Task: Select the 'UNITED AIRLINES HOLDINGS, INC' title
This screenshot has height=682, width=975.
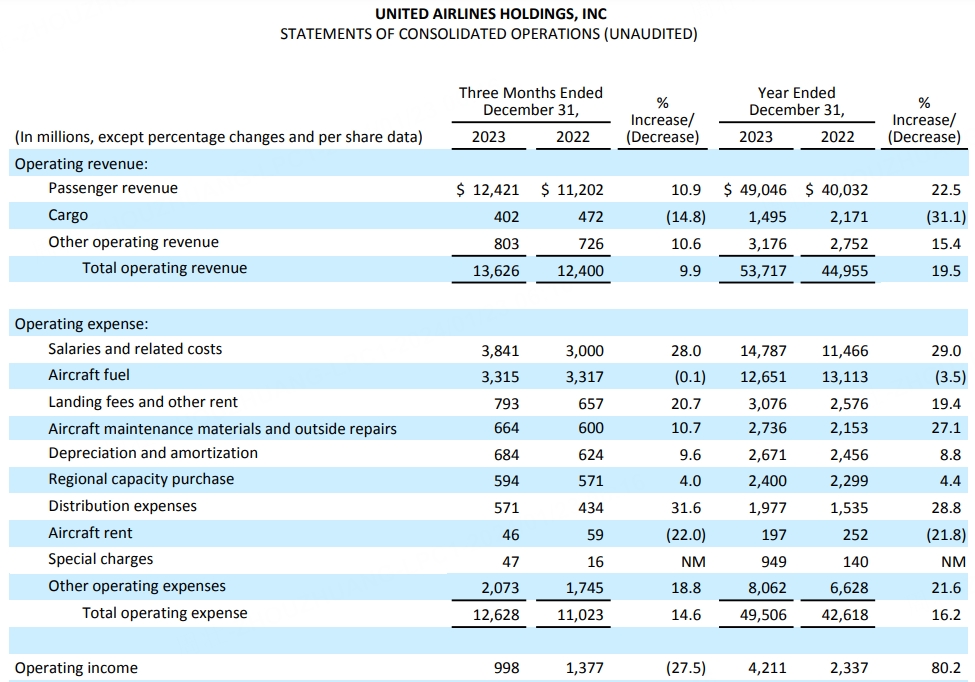Action: pos(491,14)
